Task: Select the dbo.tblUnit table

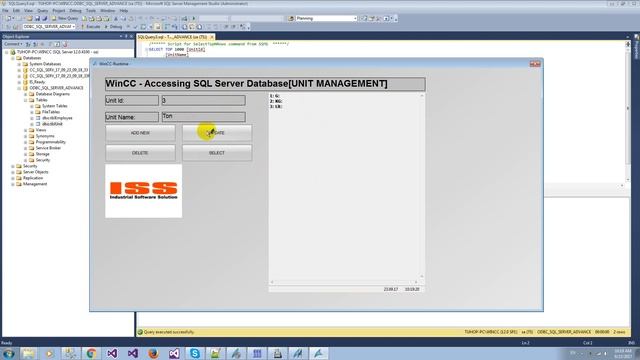Action: (x=52, y=124)
